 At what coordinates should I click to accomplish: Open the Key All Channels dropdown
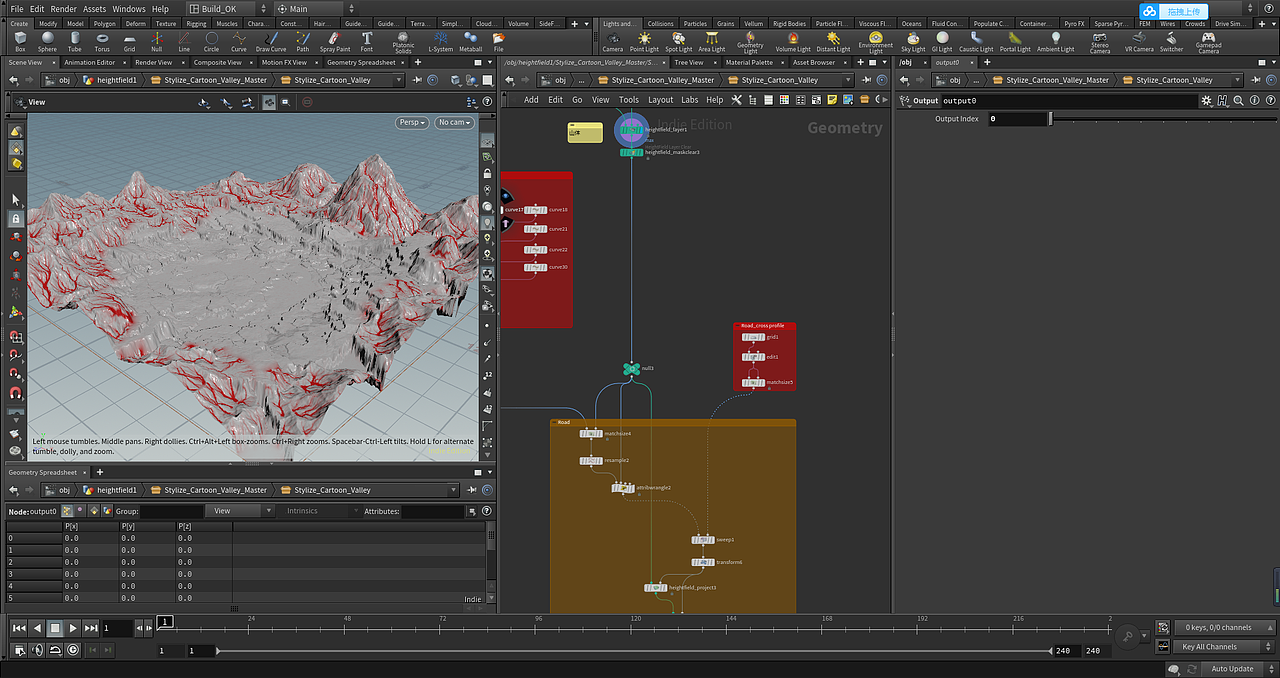point(1223,647)
